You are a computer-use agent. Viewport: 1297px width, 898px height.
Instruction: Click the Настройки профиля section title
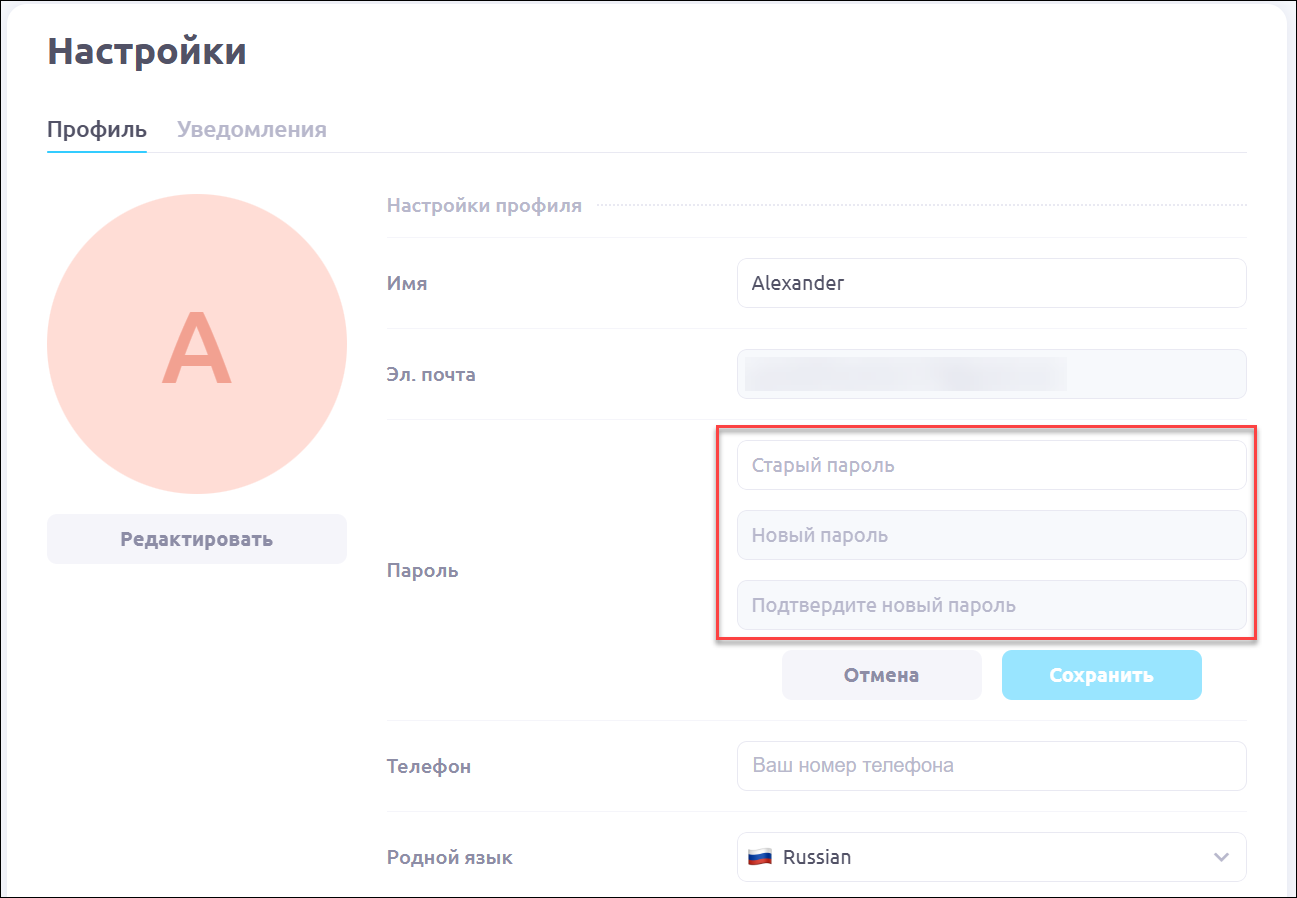coord(484,206)
